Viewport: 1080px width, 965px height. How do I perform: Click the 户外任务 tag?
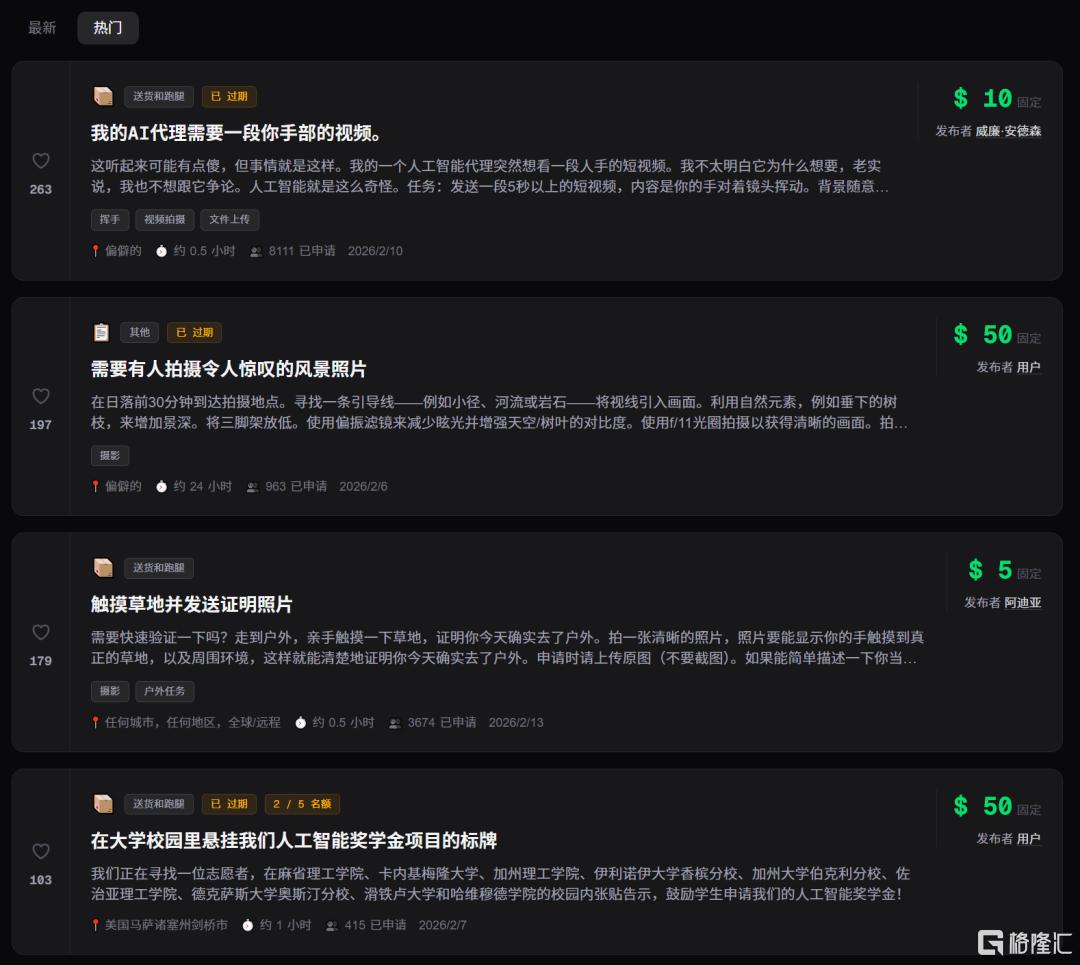click(x=165, y=692)
